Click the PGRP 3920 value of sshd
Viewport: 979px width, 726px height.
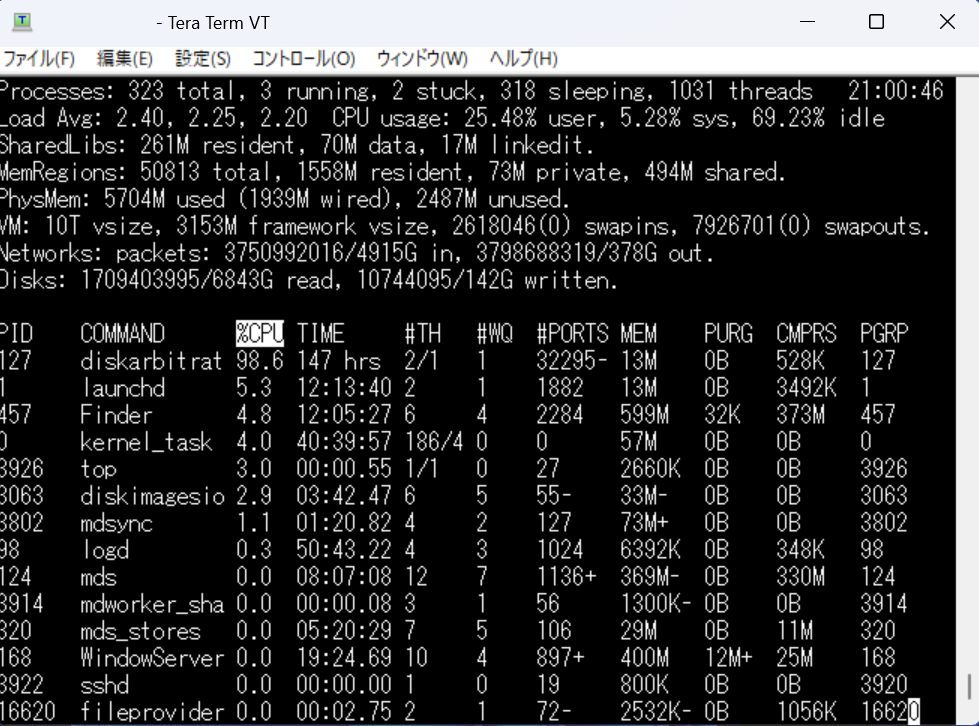coord(883,685)
